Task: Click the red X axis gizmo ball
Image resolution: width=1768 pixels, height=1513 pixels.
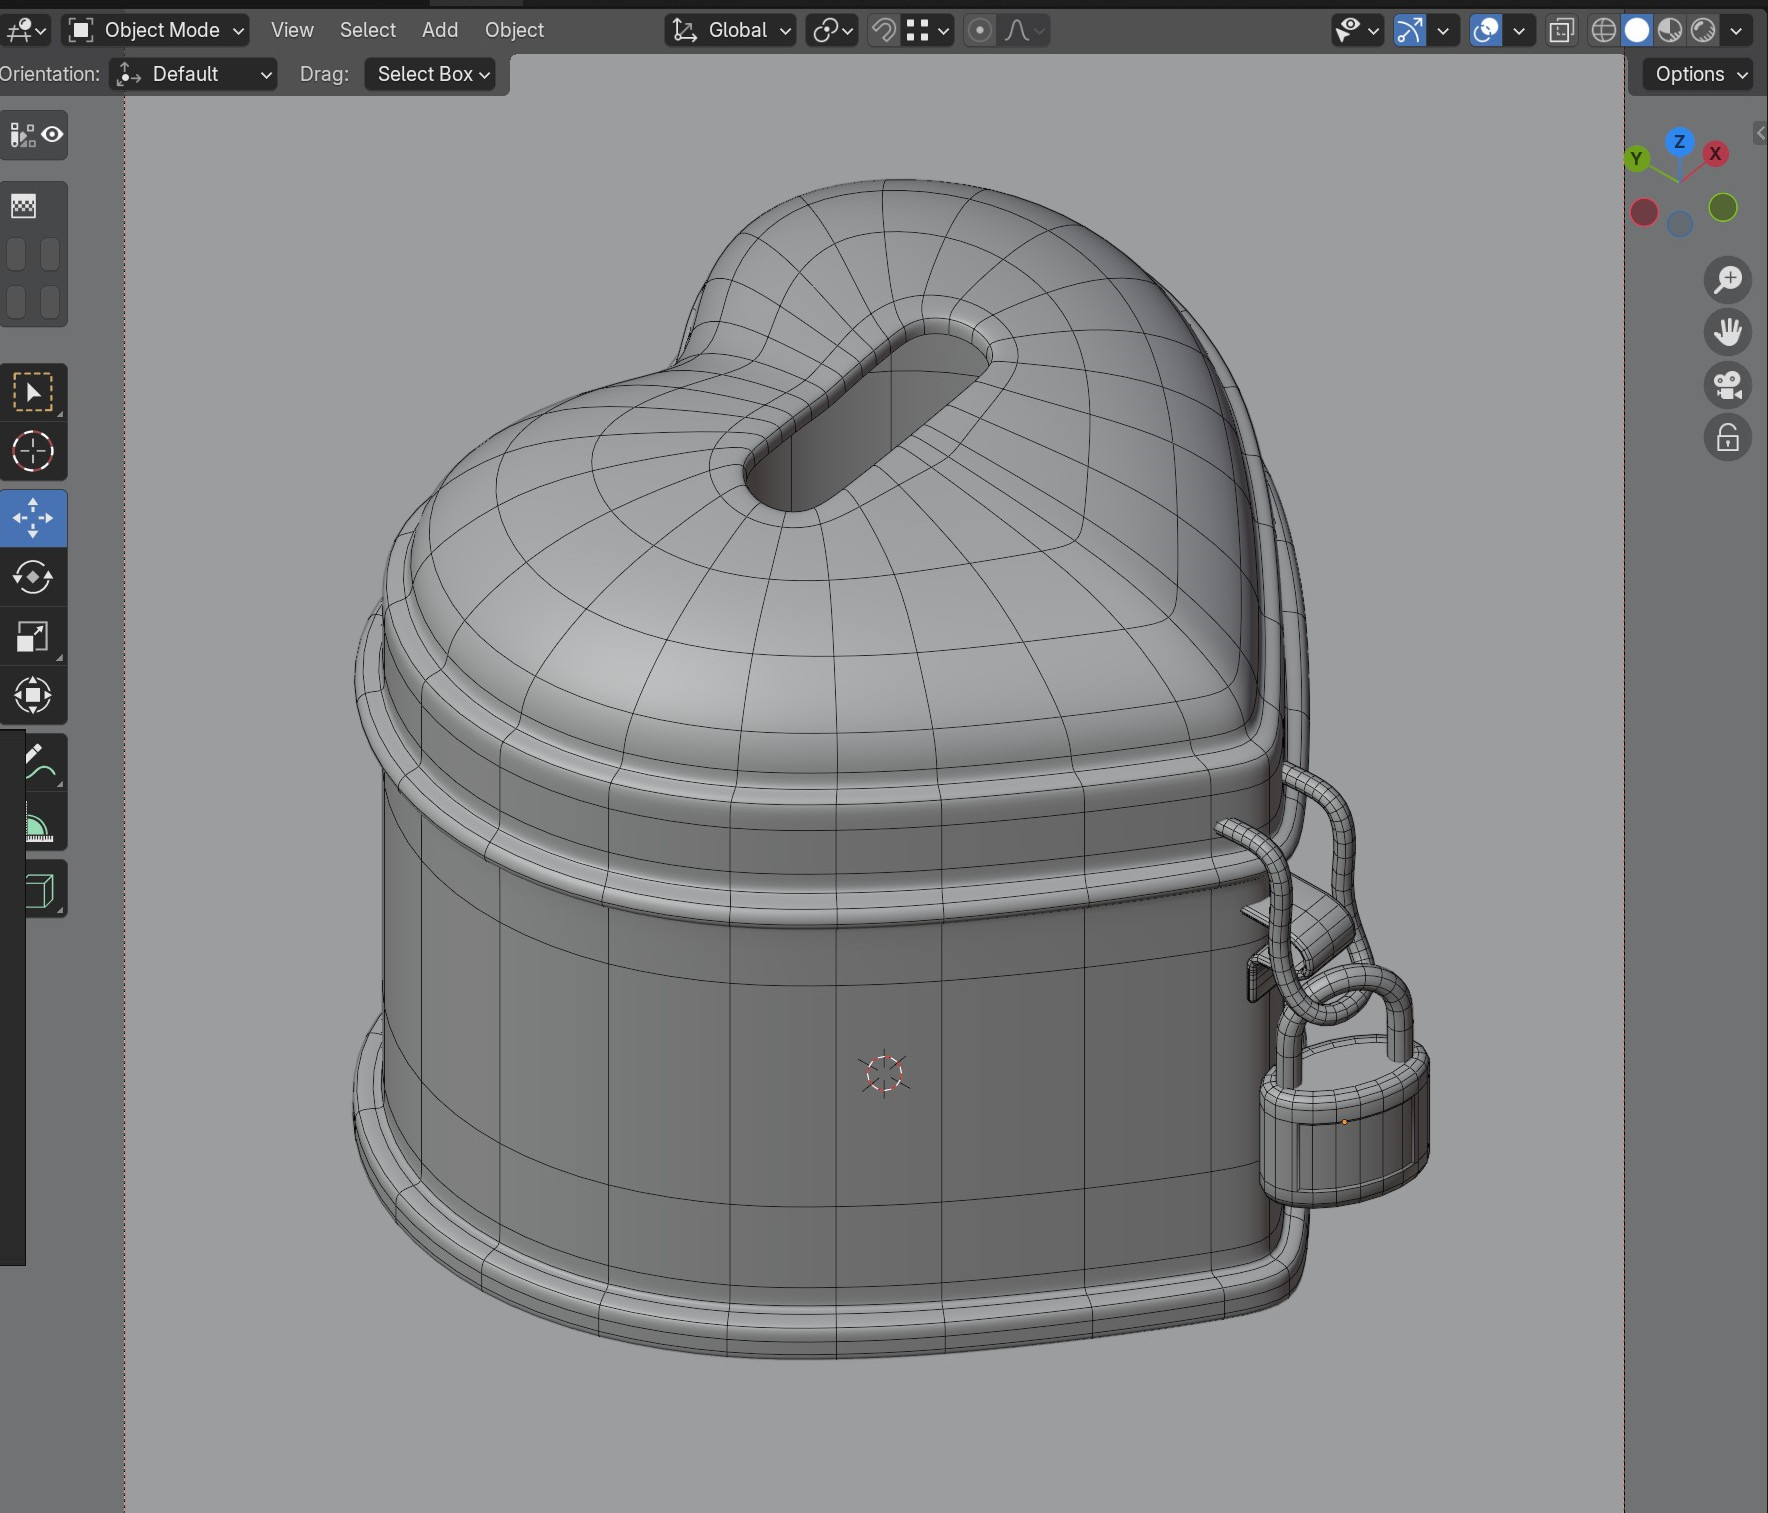Action: click(x=1716, y=154)
